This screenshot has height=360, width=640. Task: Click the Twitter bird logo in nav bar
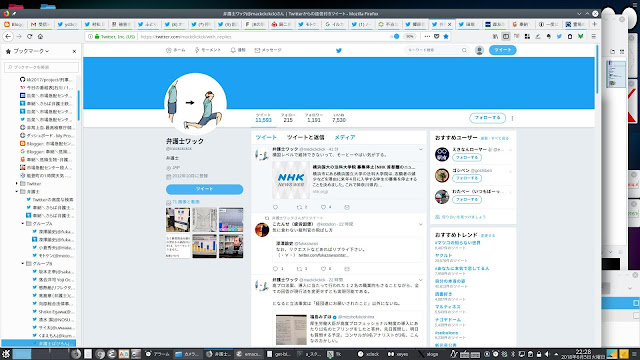point(338,50)
